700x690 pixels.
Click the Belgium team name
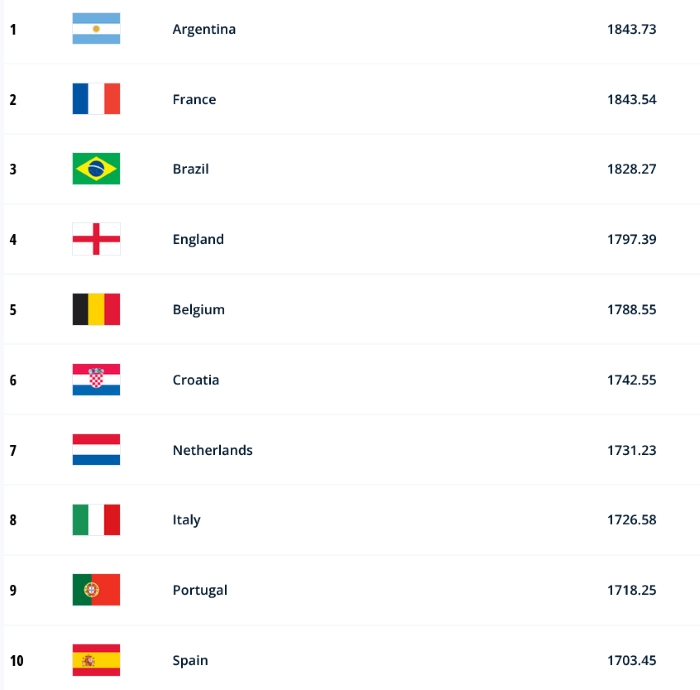click(198, 309)
